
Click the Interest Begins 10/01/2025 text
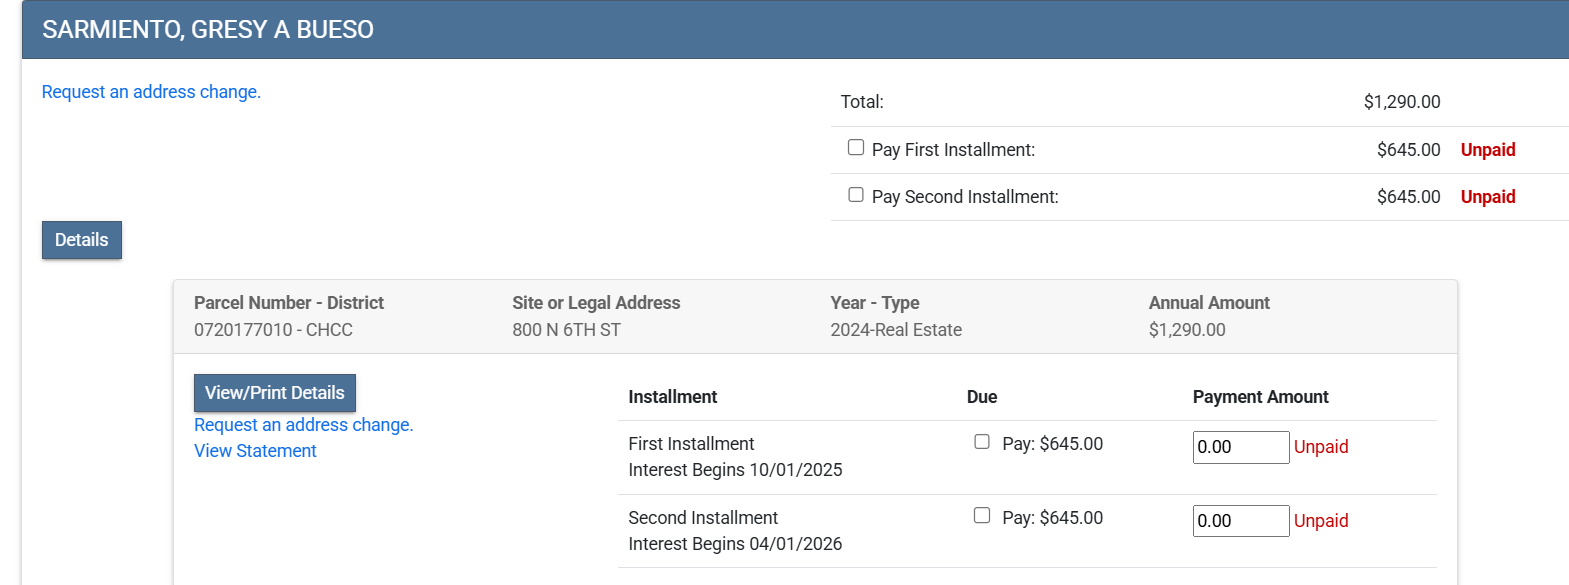point(735,470)
